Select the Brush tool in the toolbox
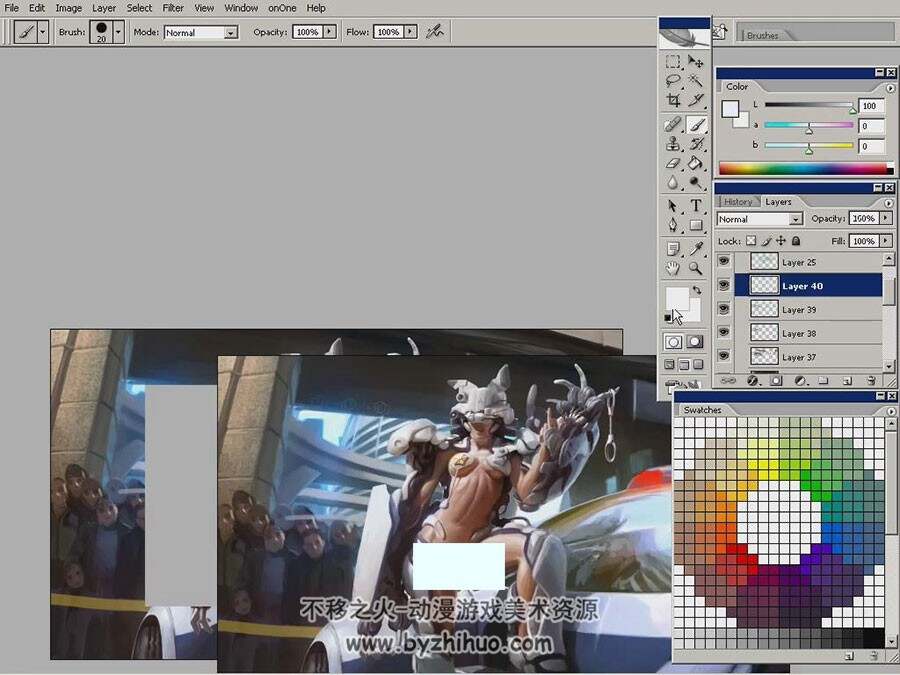 click(x=696, y=124)
